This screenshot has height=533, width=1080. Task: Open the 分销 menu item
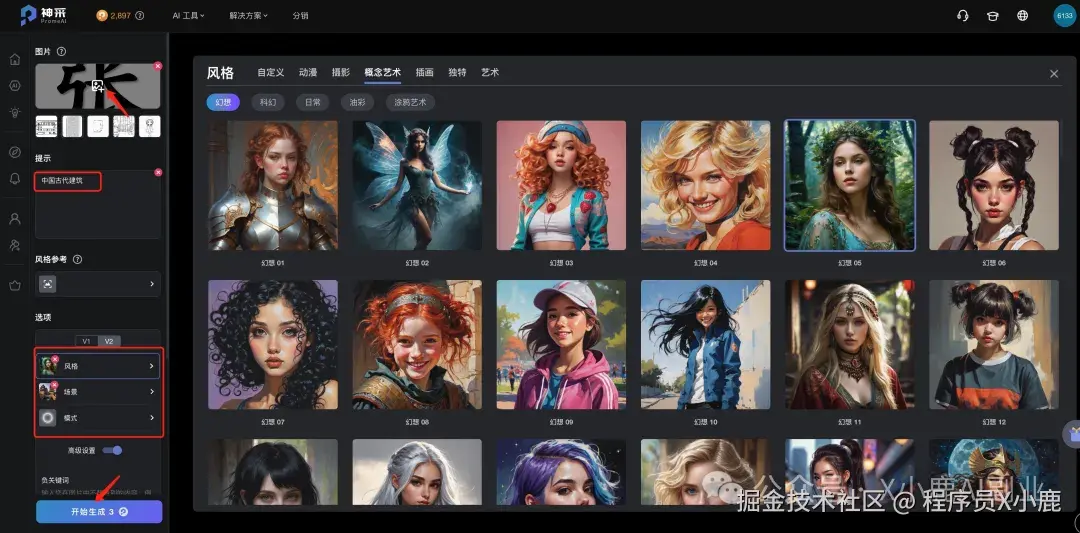point(300,15)
